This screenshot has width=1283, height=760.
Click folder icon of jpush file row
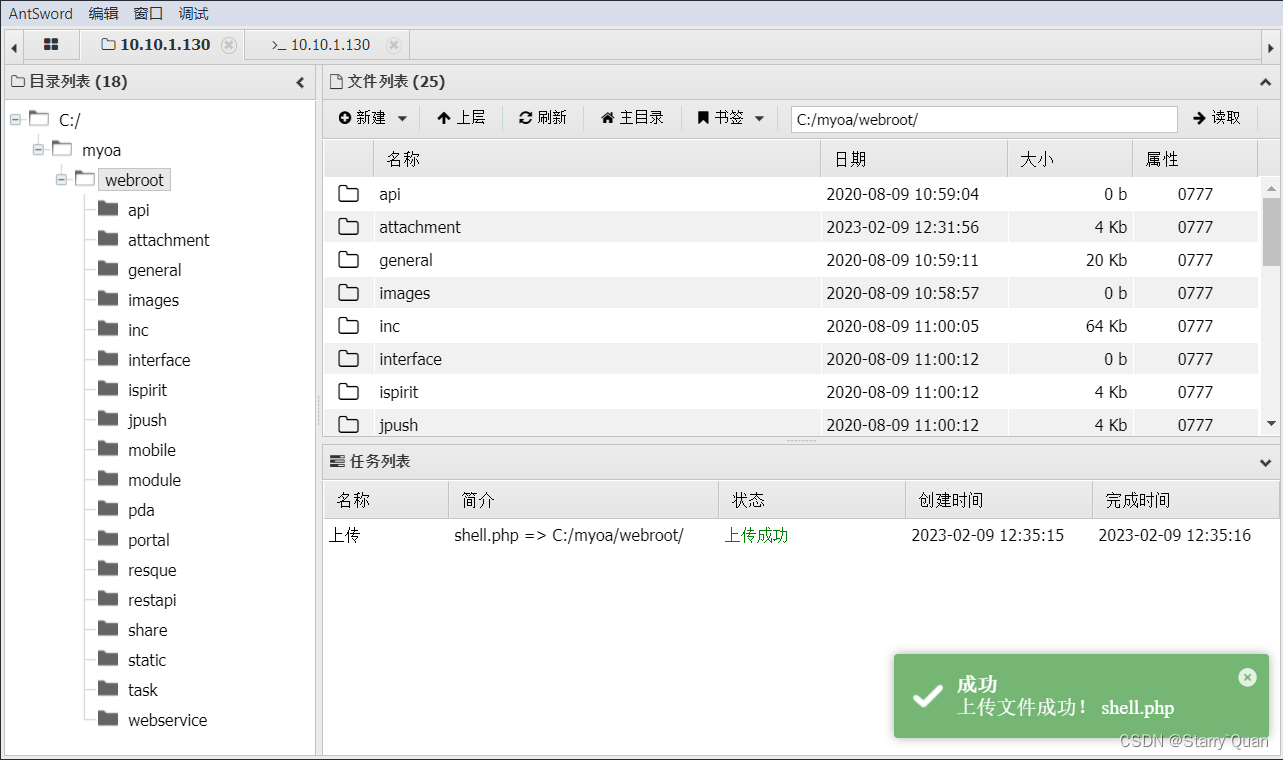(x=348, y=425)
